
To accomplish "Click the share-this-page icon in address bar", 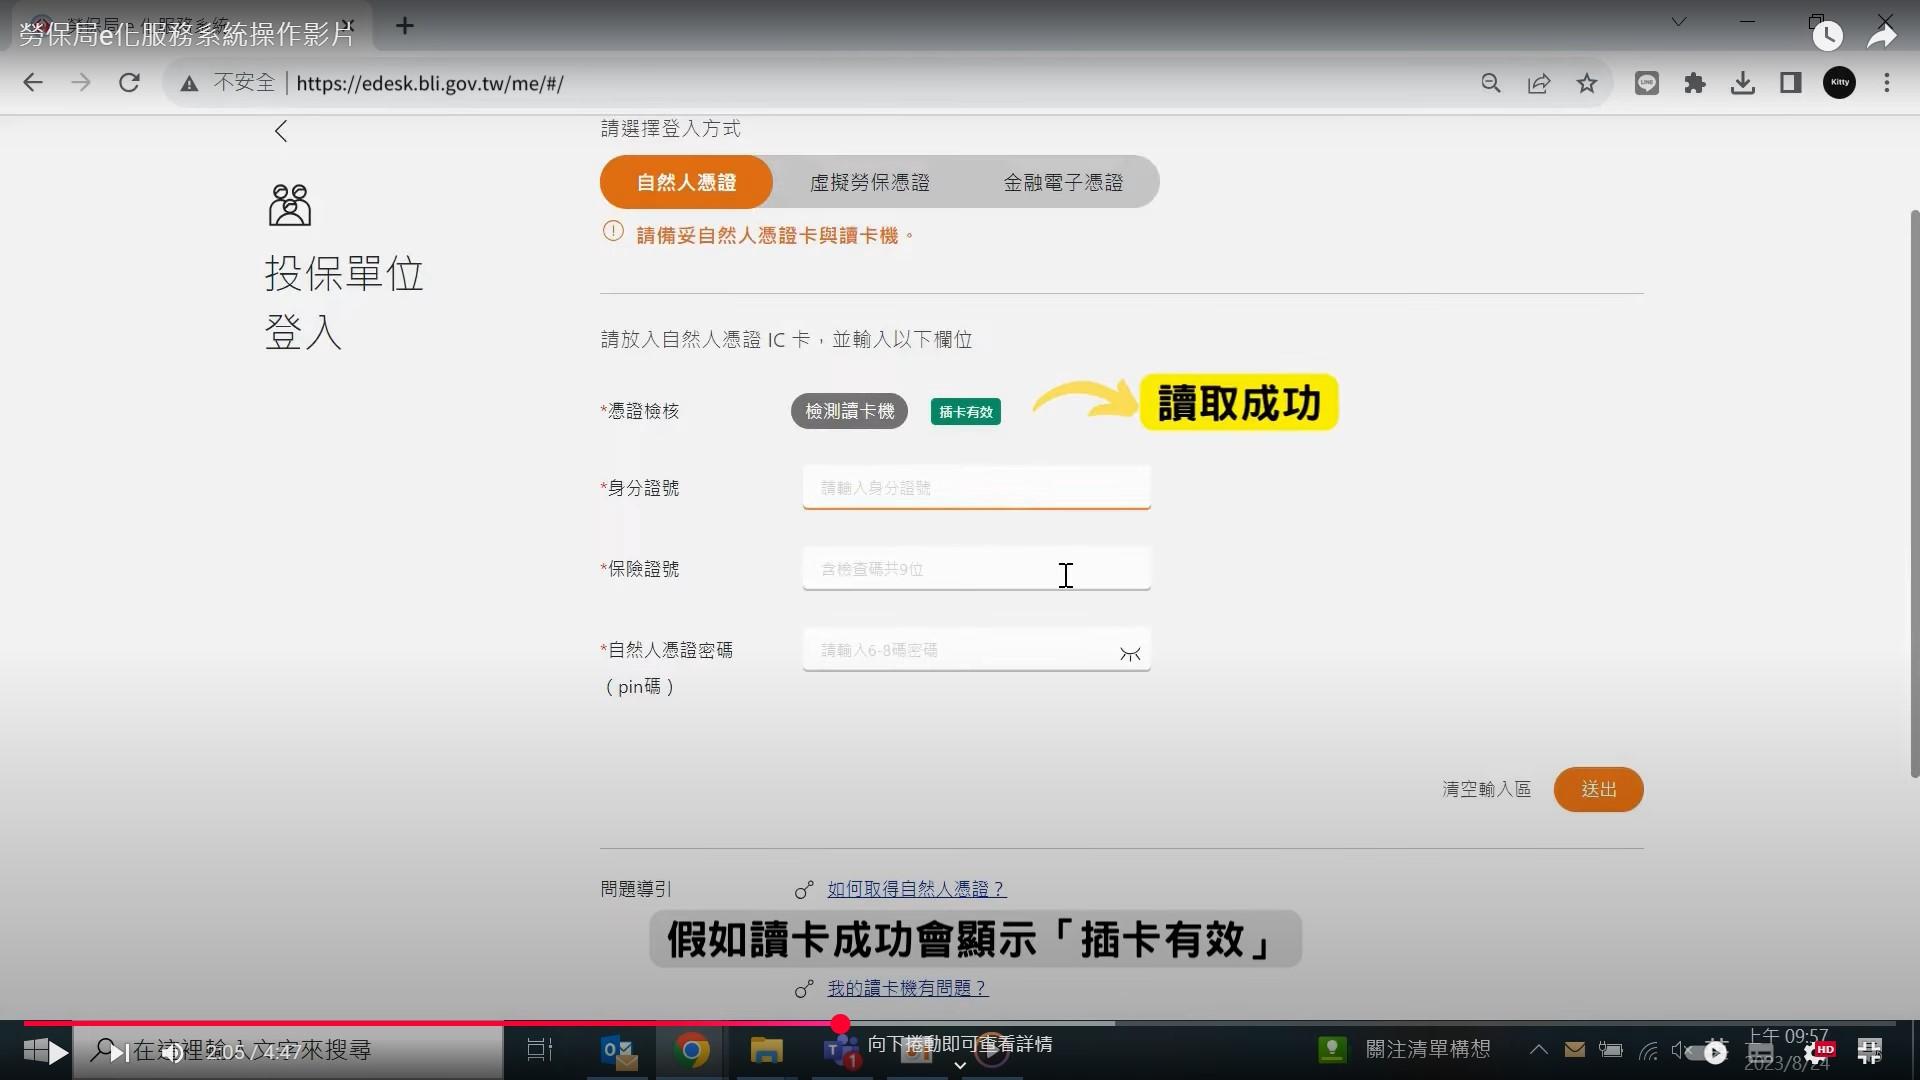I will 1539,83.
